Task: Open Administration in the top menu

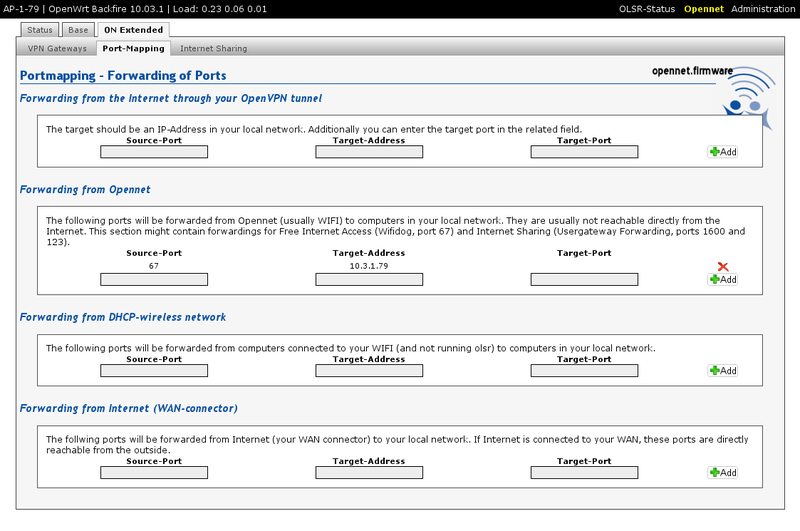Action: click(763, 9)
